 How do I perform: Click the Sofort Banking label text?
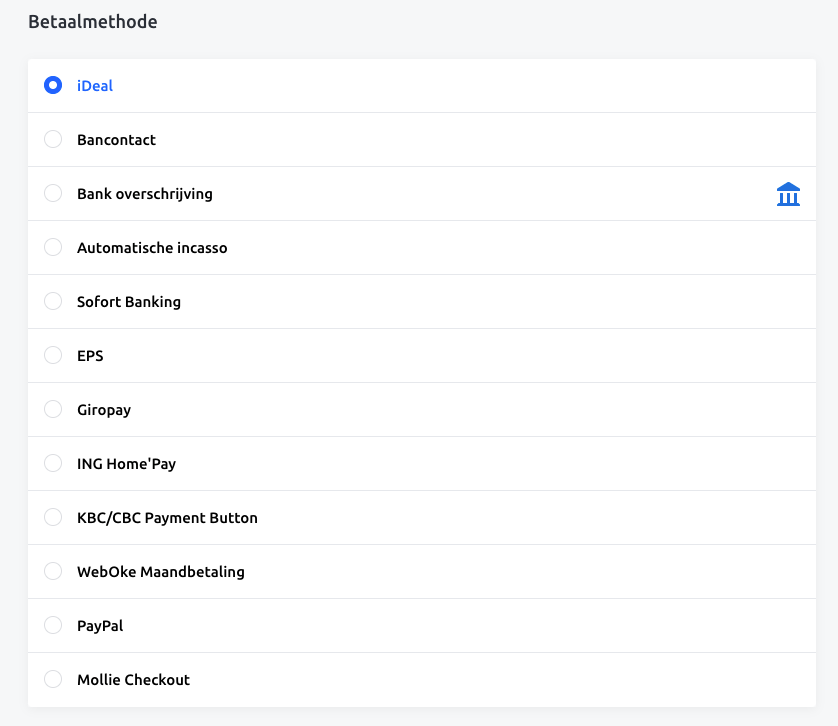(x=129, y=302)
